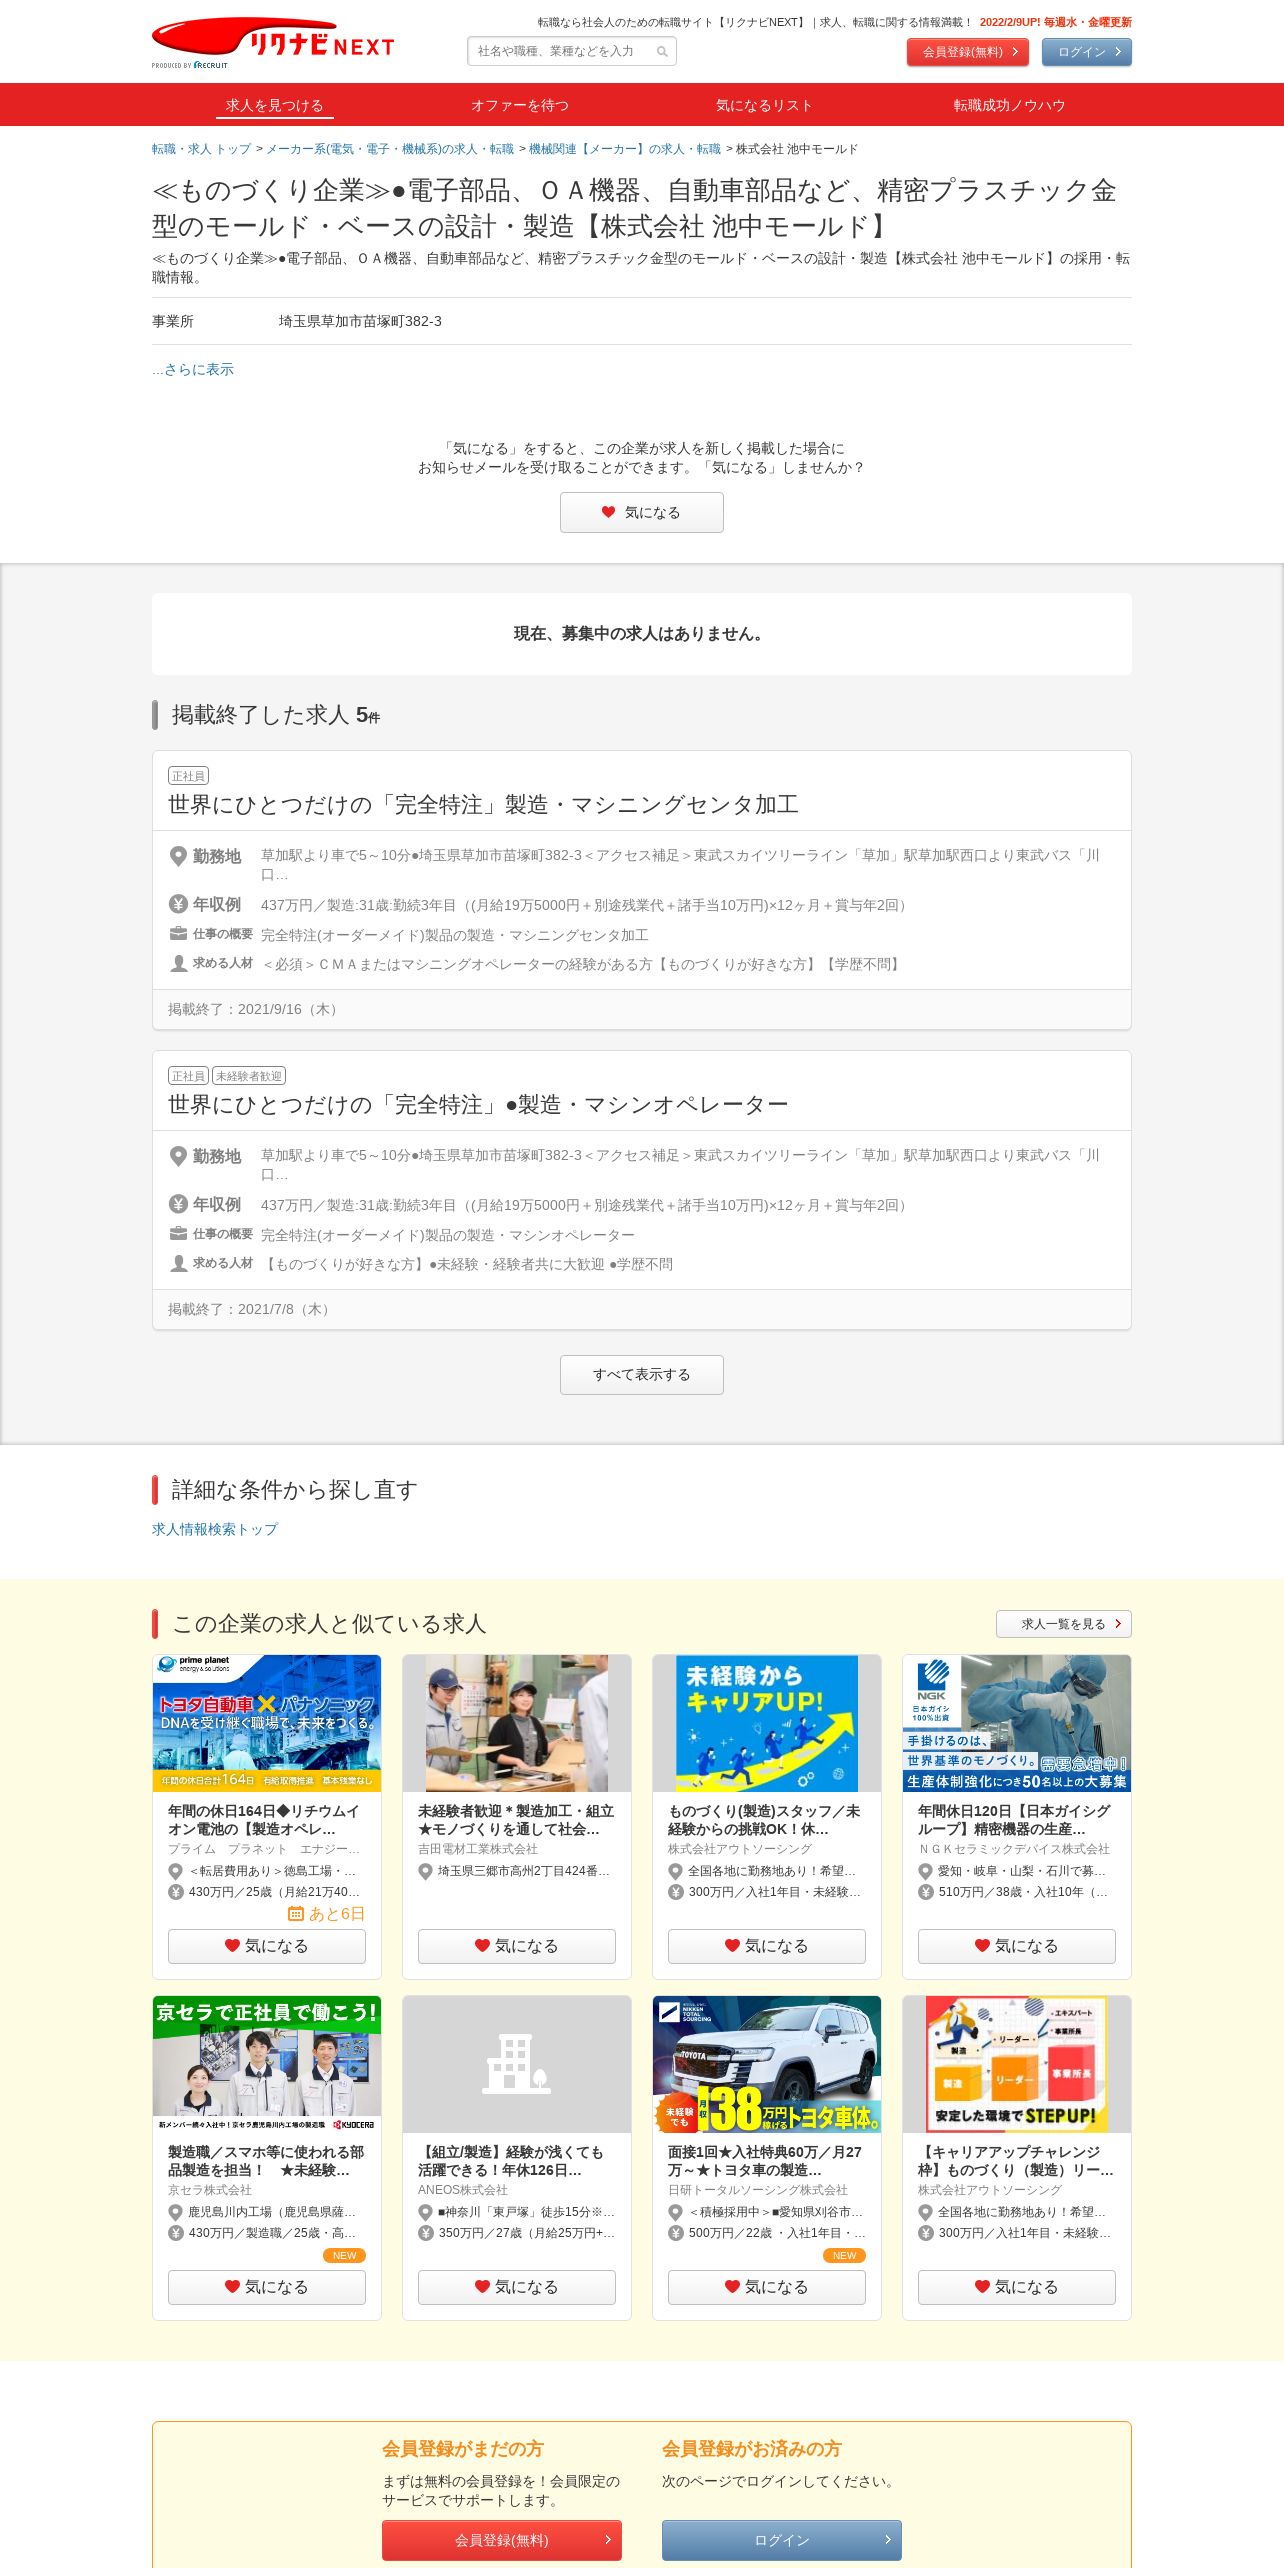Screen dimensions: 1284x2568
Task: Favorite the ものづくり(製造)スタッフ job with 気になる
Action: [767, 1946]
